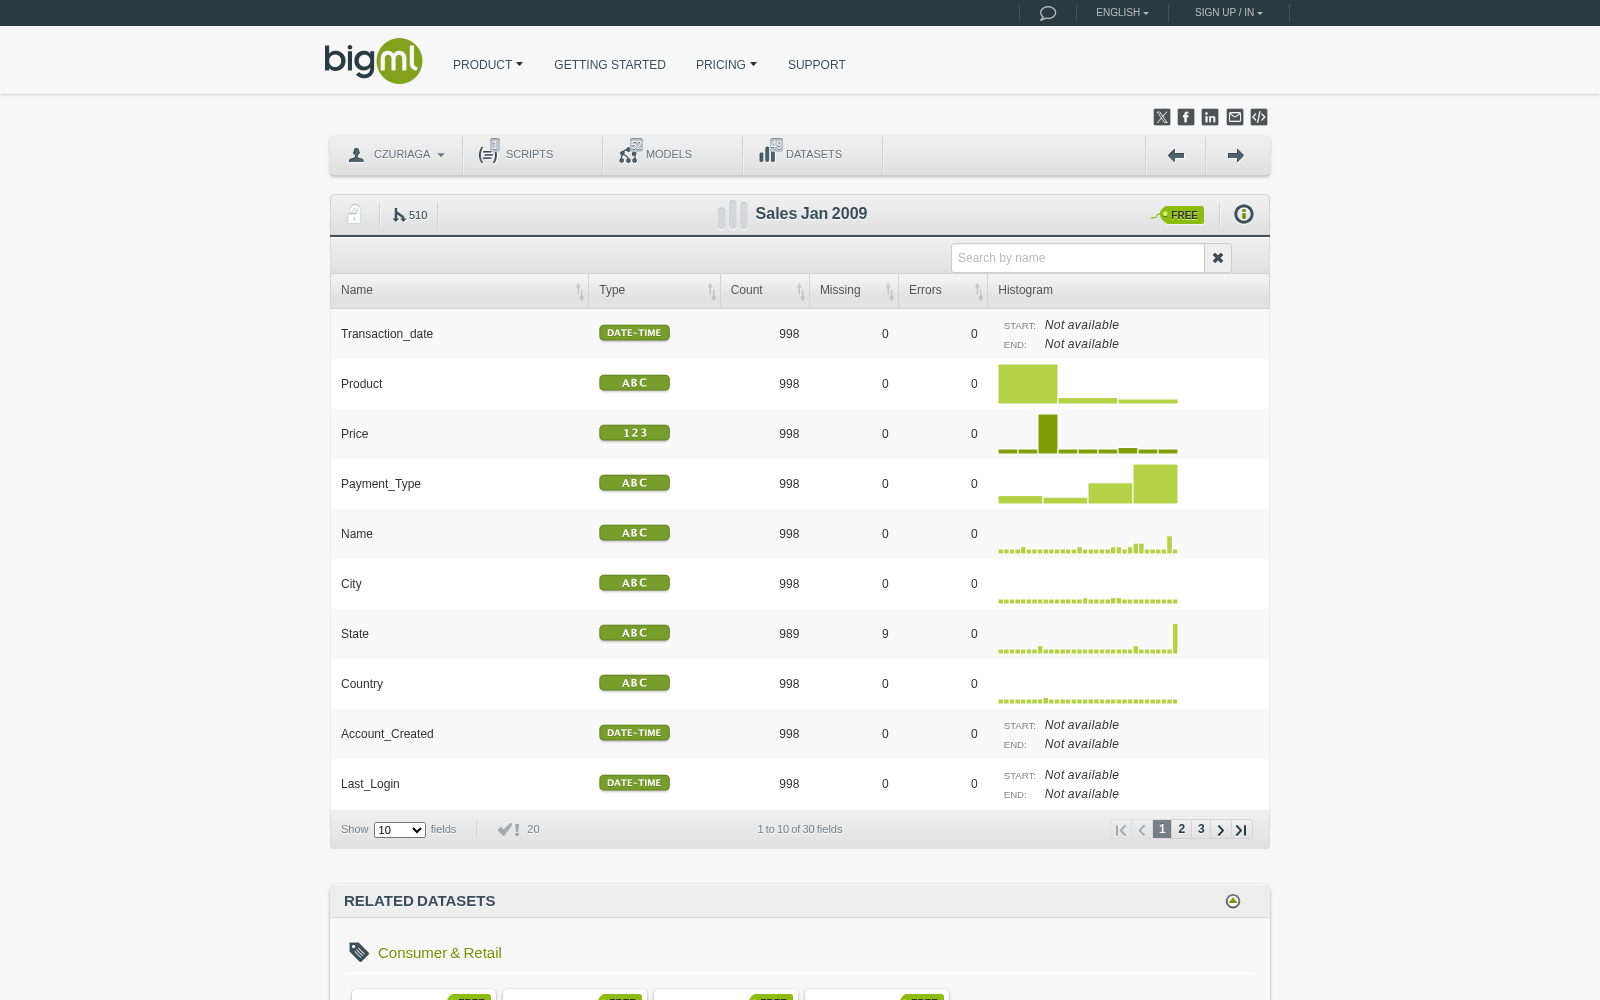Open the Consumer & Retail link
Image resolution: width=1600 pixels, height=1000 pixels.
click(440, 953)
